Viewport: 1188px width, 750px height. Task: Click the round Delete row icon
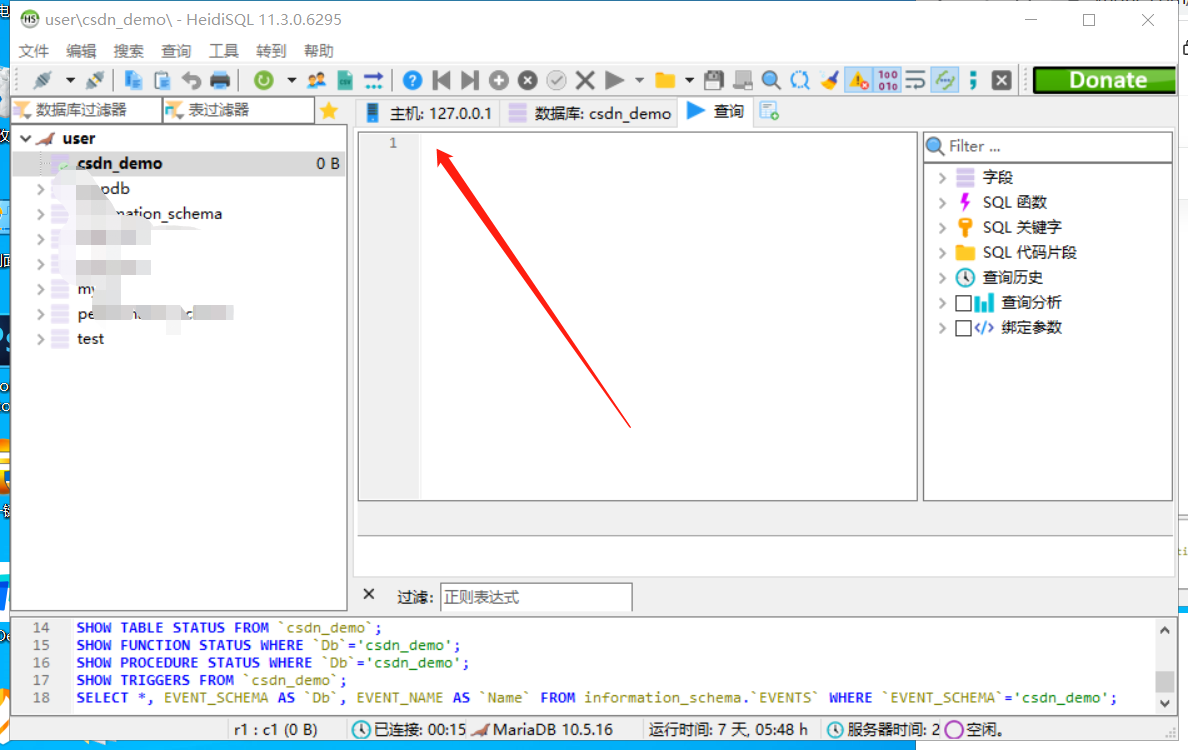click(527, 80)
